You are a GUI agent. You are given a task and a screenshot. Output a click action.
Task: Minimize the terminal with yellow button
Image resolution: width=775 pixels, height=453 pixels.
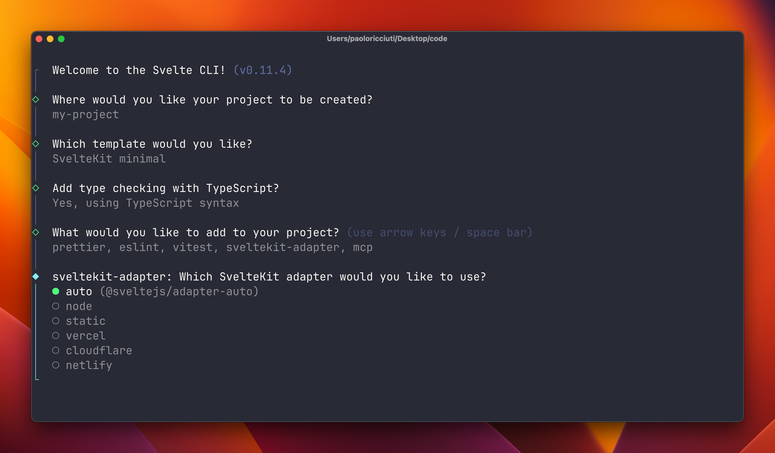(x=50, y=39)
